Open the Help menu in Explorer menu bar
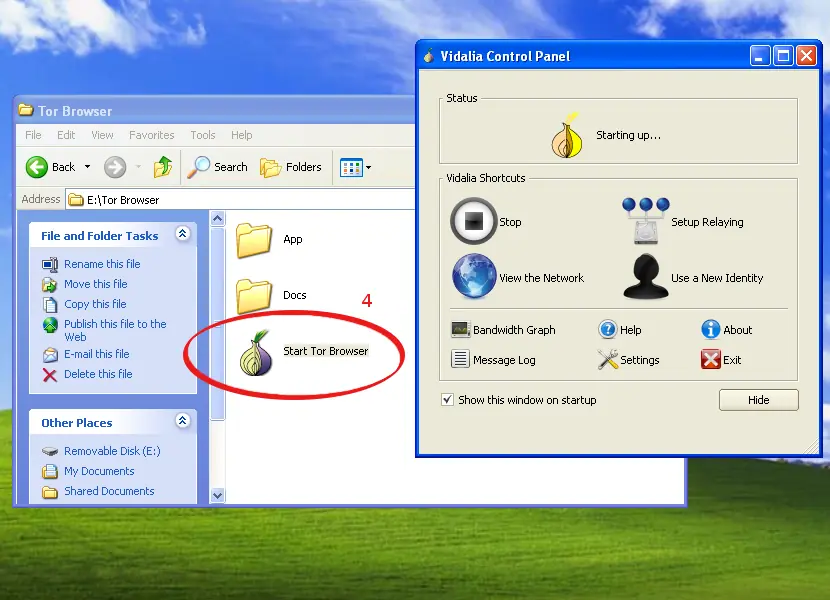The height and width of the screenshot is (600, 830). point(241,135)
